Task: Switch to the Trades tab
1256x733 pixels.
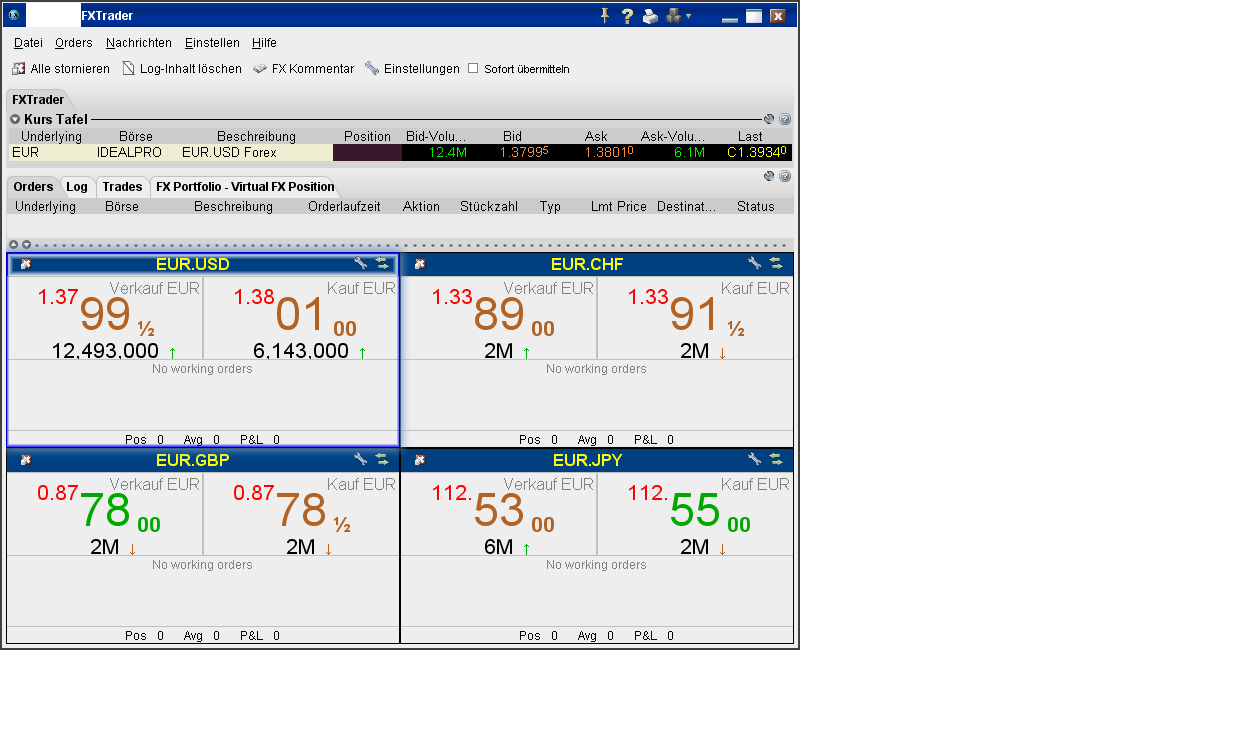Action: tap(122, 187)
